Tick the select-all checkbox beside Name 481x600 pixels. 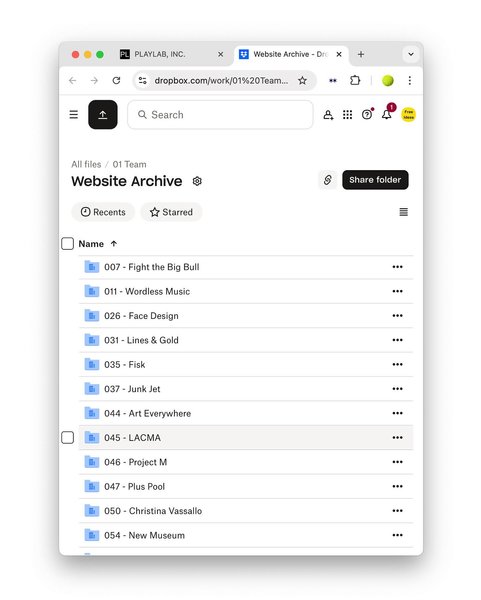pyautogui.click(x=68, y=244)
